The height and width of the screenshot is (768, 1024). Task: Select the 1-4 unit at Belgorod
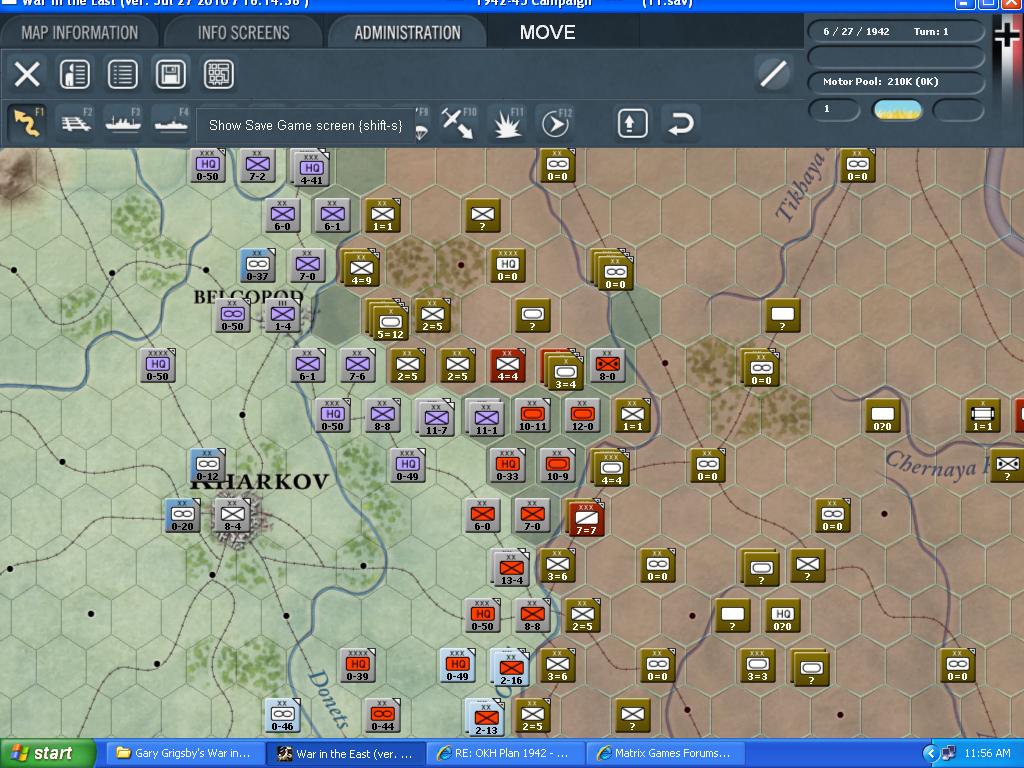tap(283, 315)
